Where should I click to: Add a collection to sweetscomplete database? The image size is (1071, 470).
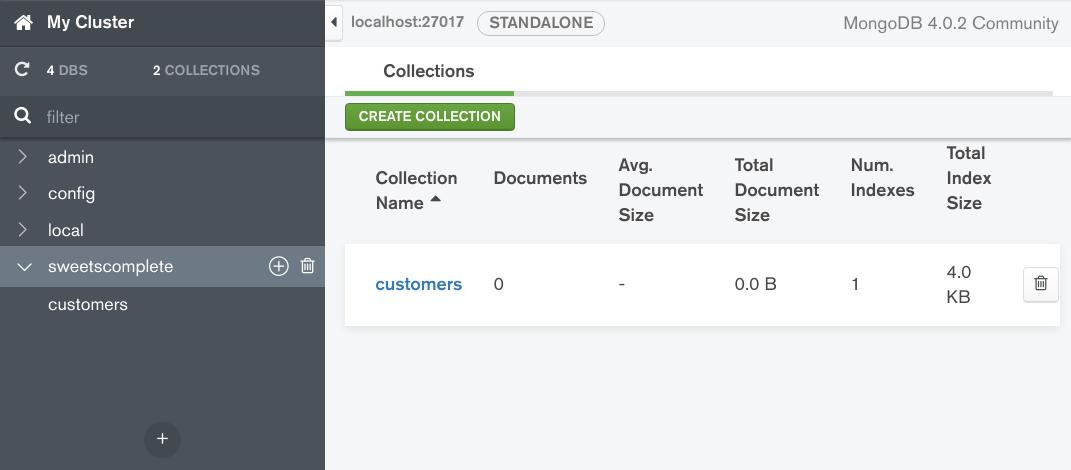tap(279, 266)
